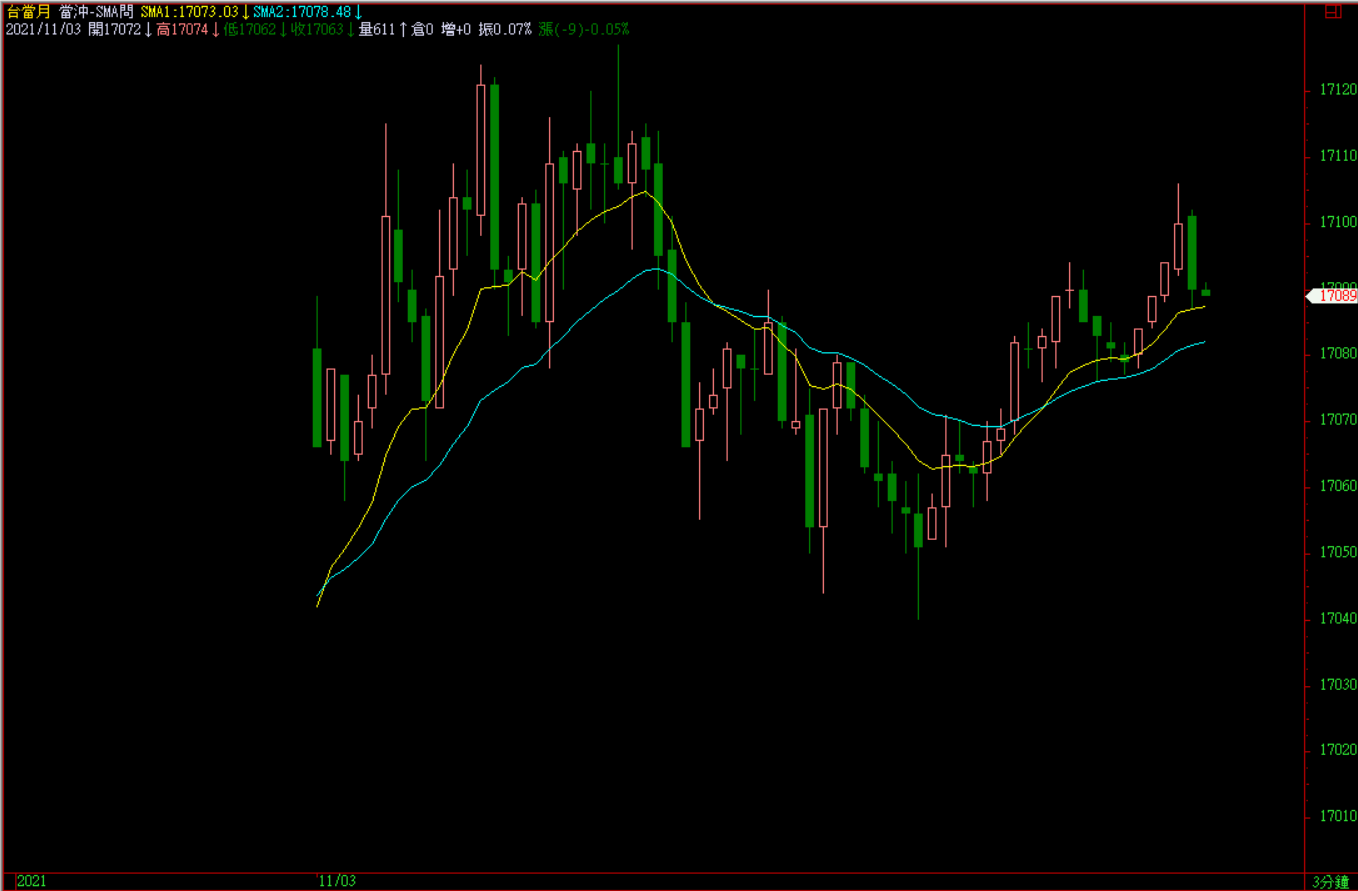This screenshot has width=1358, height=891.
Task: Click the 17100 price axis label
Action: tap(1338, 222)
